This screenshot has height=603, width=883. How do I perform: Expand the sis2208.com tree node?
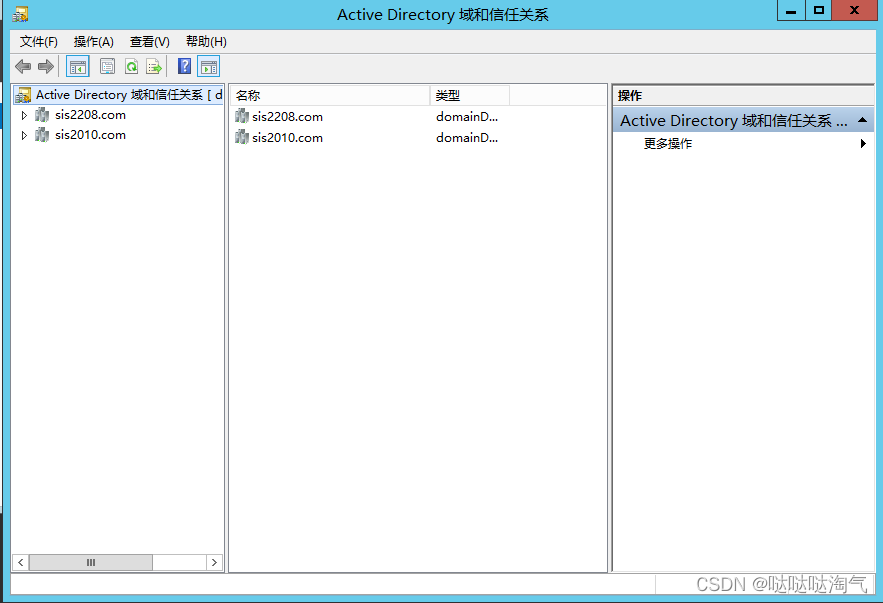pos(24,115)
